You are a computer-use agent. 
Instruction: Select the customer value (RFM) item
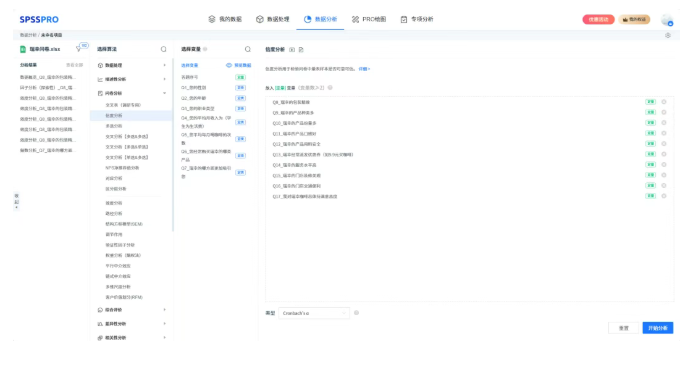click(124, 297)
